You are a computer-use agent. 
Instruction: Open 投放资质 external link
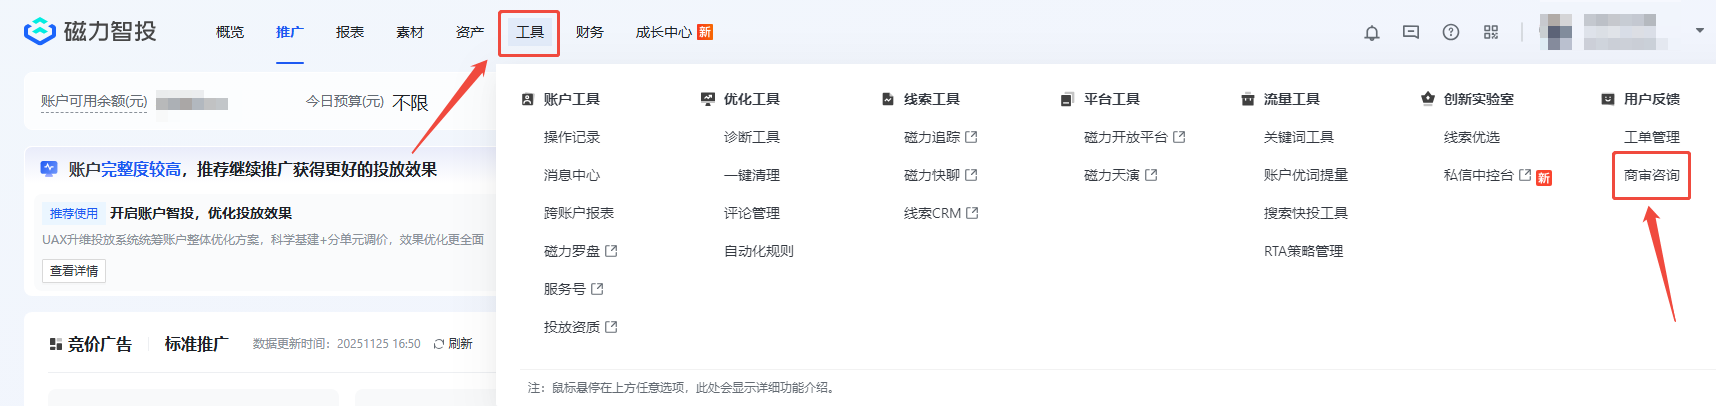coord(580,327)
